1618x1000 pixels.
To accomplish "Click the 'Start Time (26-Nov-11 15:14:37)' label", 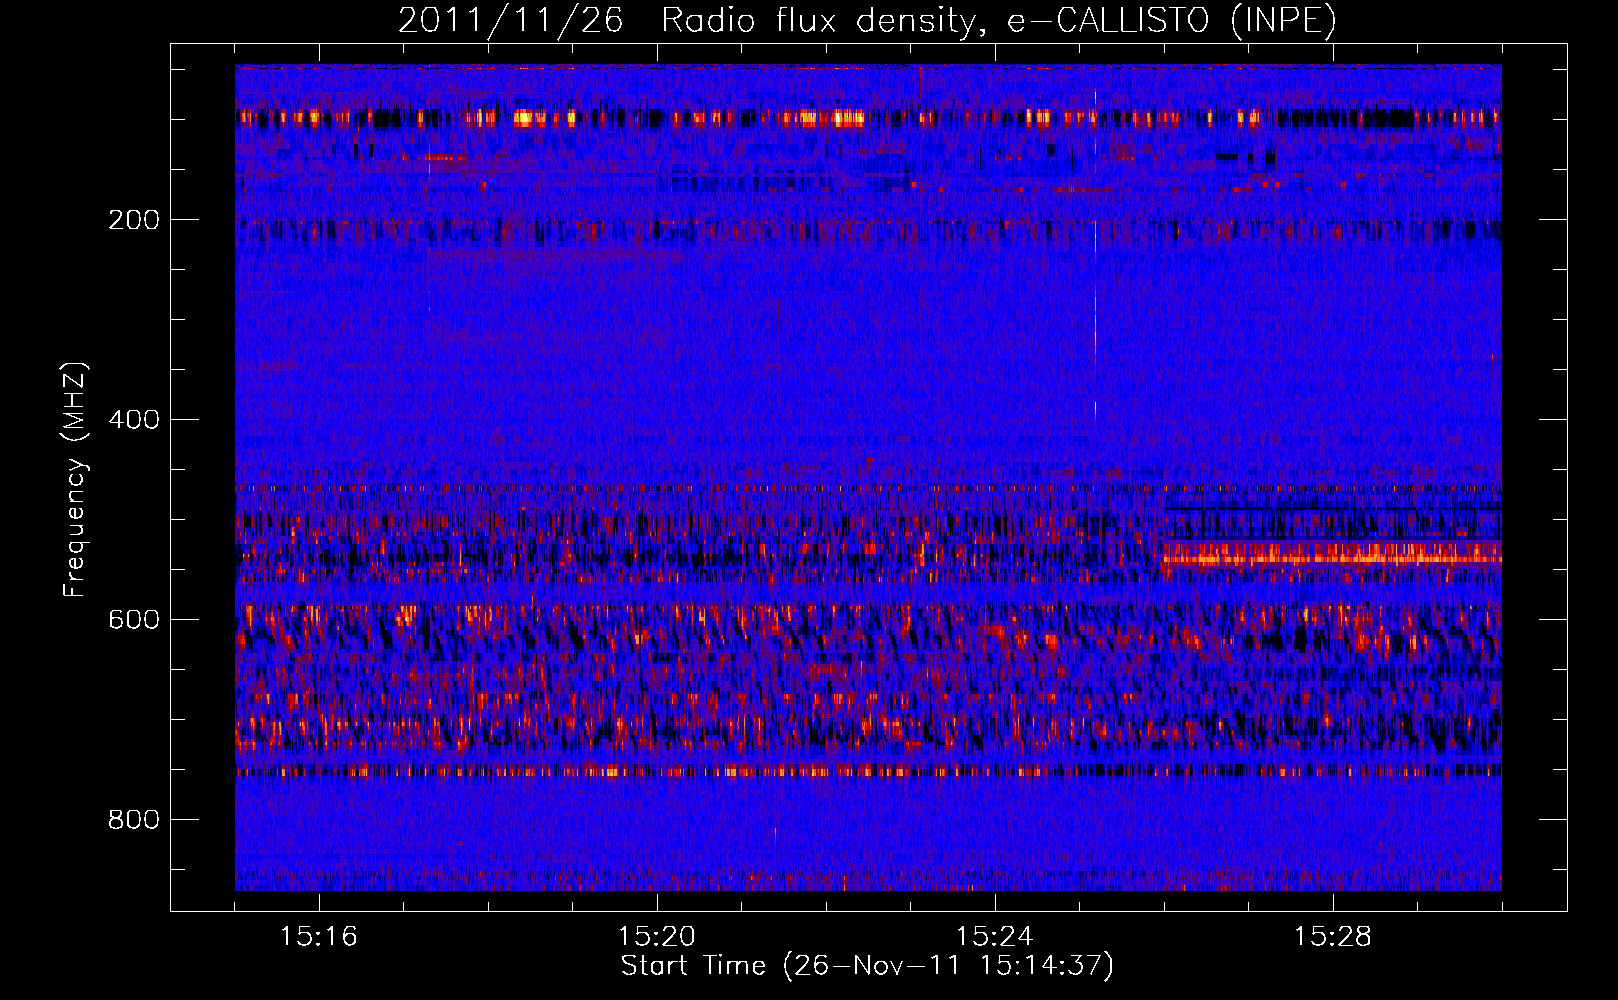I will pyautogui.click(x=867, y=966).
